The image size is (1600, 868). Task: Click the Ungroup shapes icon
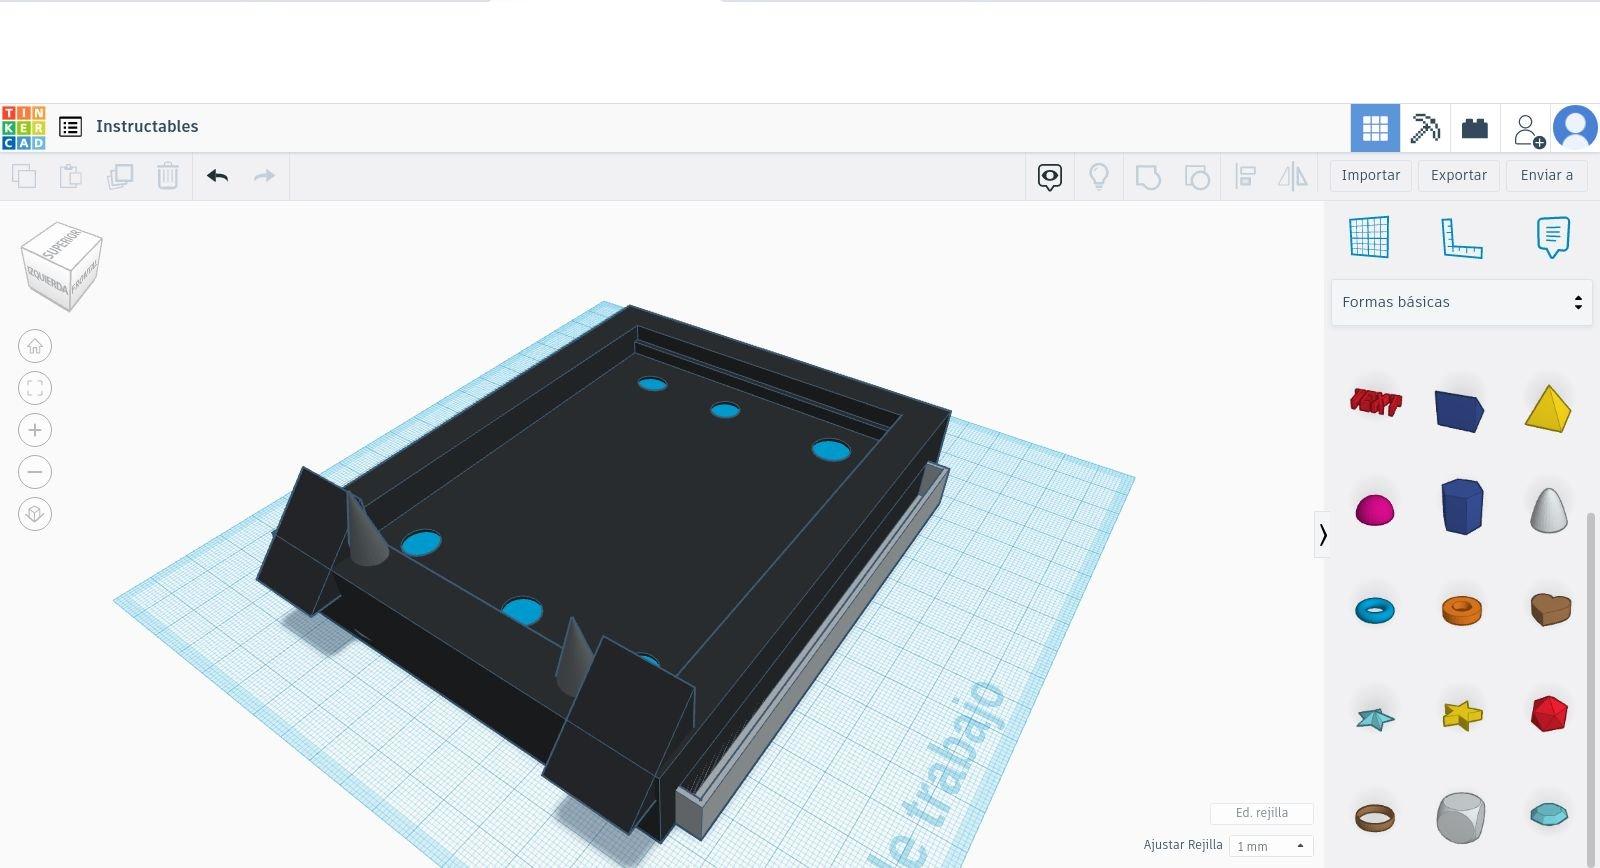1197,177
